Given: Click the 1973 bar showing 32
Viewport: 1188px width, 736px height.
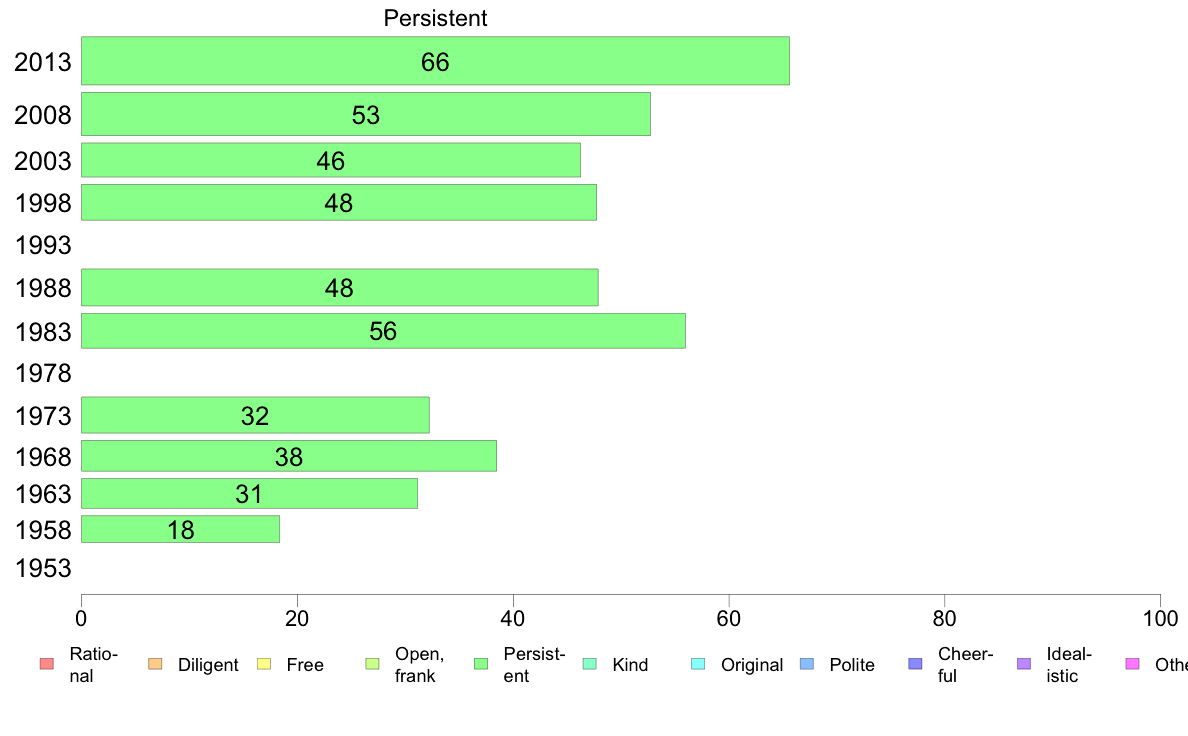Looking at the screenshot, I should [x=255, y=415].
